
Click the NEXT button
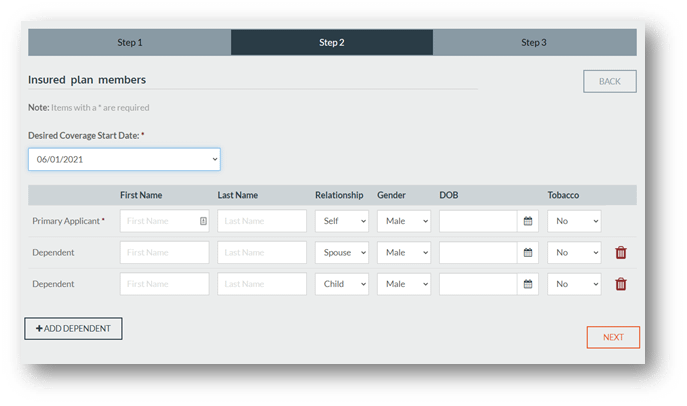coord(613,337)
